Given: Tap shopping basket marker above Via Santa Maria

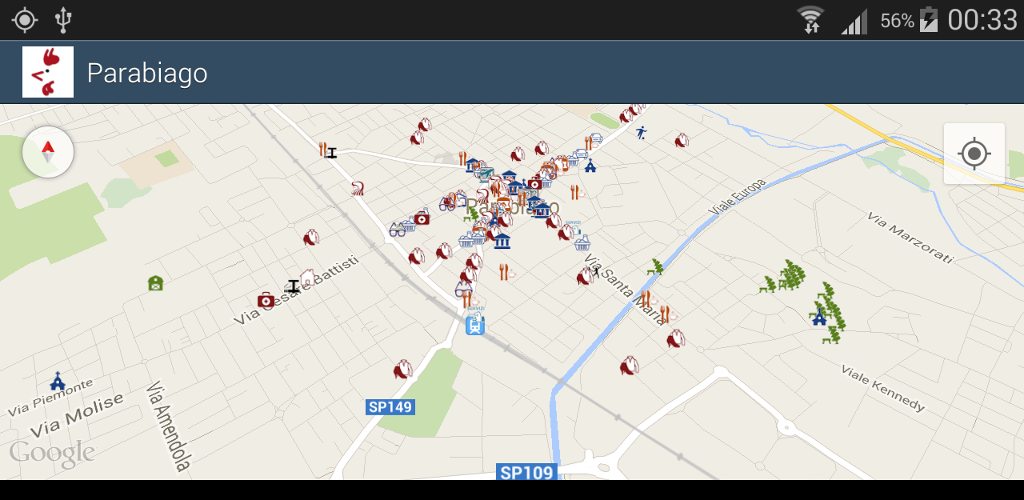Looking at the screenshot, I should pyautogui.click(x=583, y=243).
